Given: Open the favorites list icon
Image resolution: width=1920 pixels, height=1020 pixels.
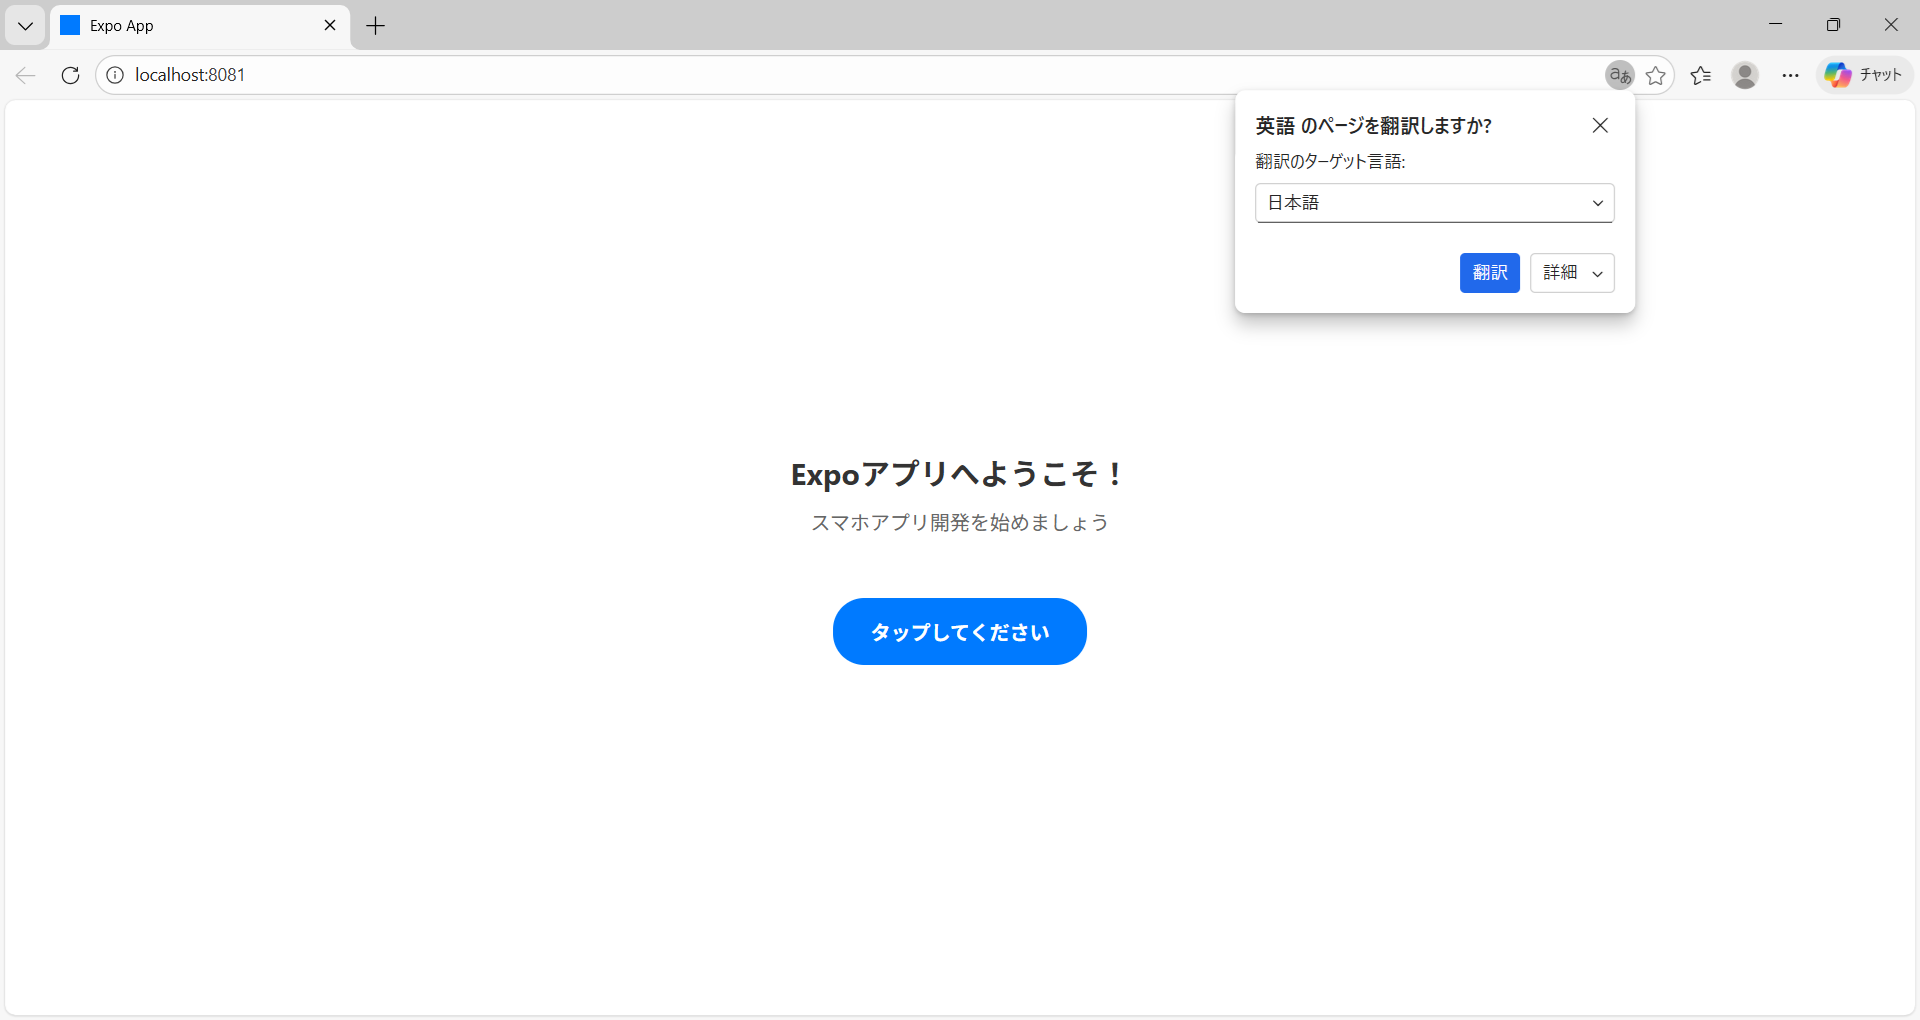Looking at the screenshot, I should (x=1700, y=75).
